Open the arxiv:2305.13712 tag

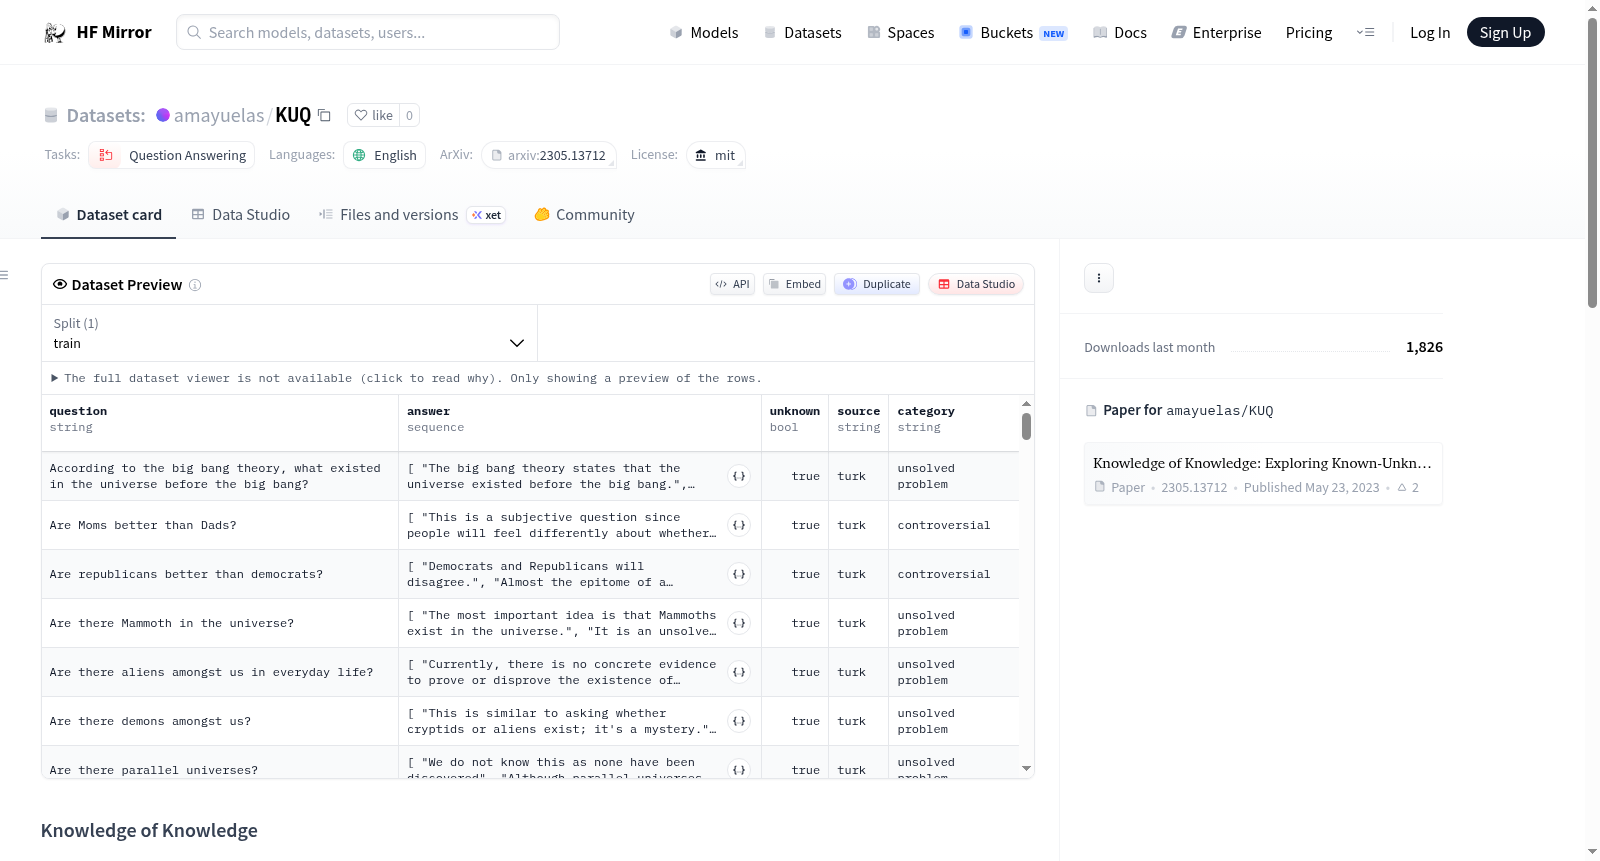(x=549, y=155)
